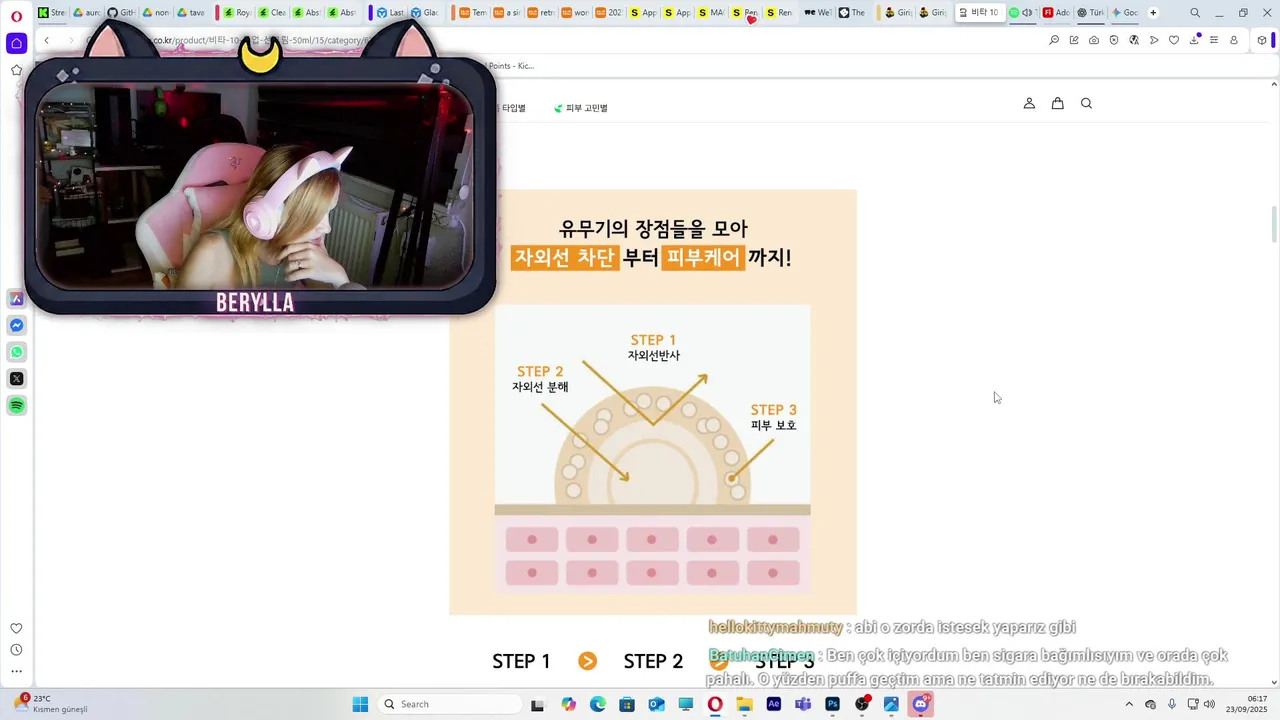Launch Copilot from the taskbar
Viewport: 1280px width, 720px height.
point(568,704)
